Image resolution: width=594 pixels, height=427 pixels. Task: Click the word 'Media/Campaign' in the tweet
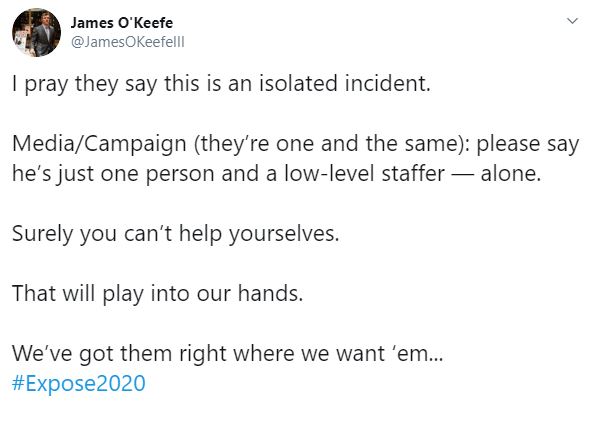(x=99, y=144)
